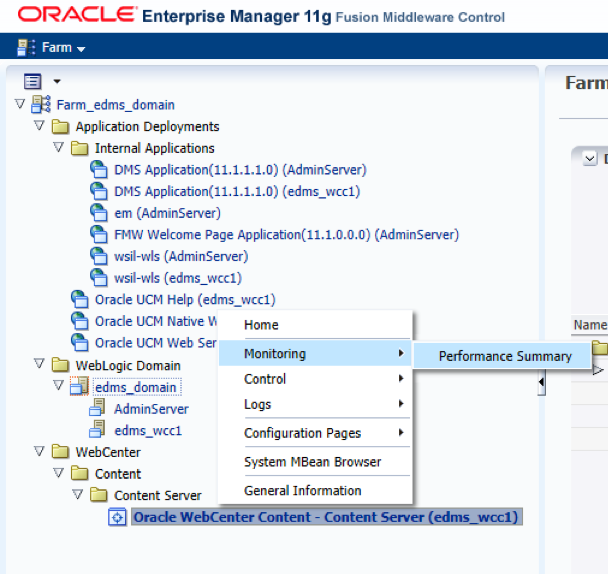Collapse the edms_domain tree node
The width and height of the screenshot is (608, 574).
(x=59, y=386)
